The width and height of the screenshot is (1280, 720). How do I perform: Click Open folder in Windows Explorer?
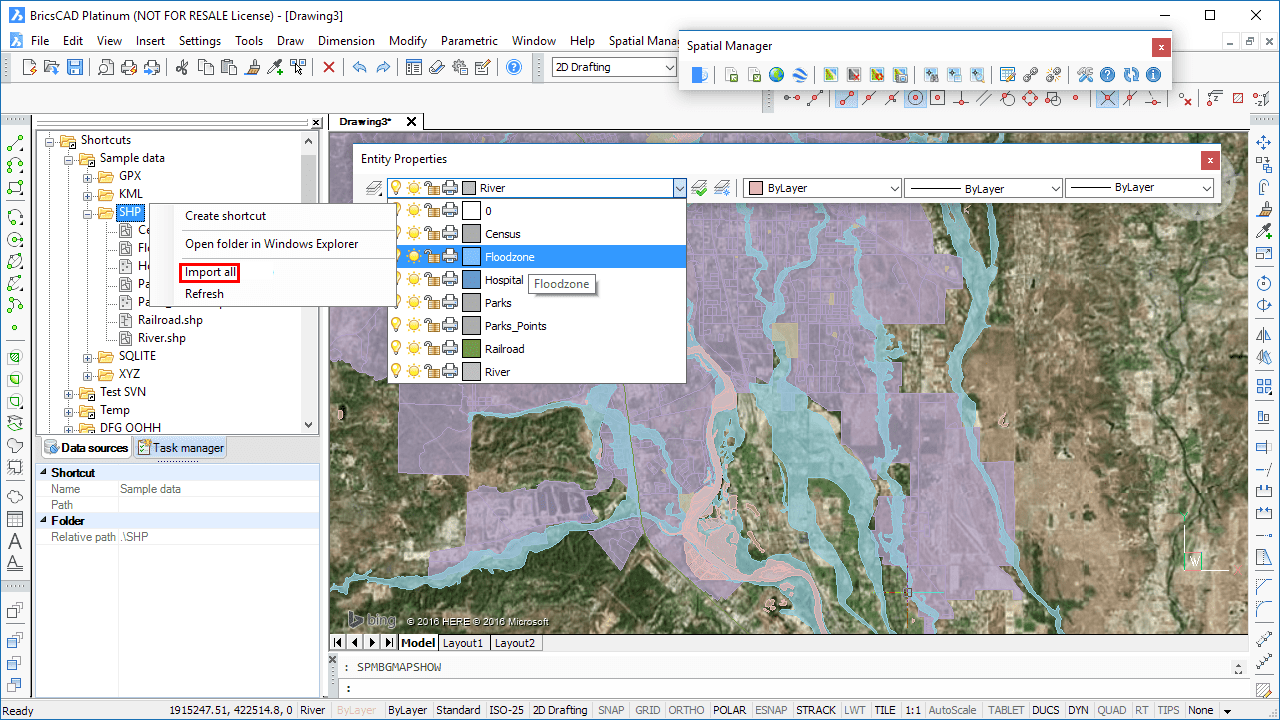pos(272,244)
